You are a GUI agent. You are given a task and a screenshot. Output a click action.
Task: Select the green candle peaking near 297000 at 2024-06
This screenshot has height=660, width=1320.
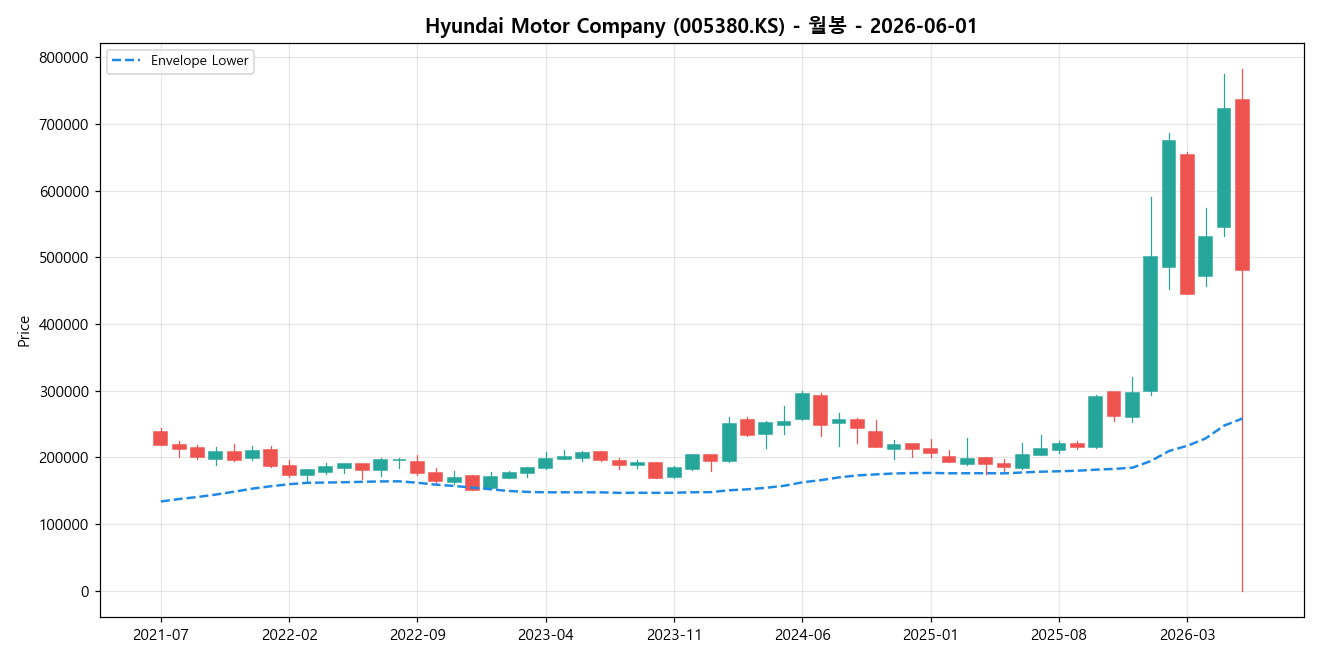pyautogui.click(x=802, y=406)
